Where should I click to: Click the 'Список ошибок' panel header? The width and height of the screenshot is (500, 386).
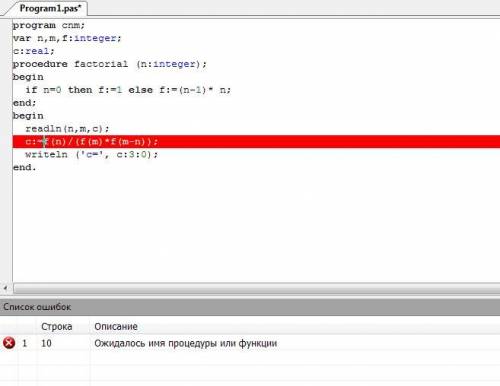pos(250,307)
